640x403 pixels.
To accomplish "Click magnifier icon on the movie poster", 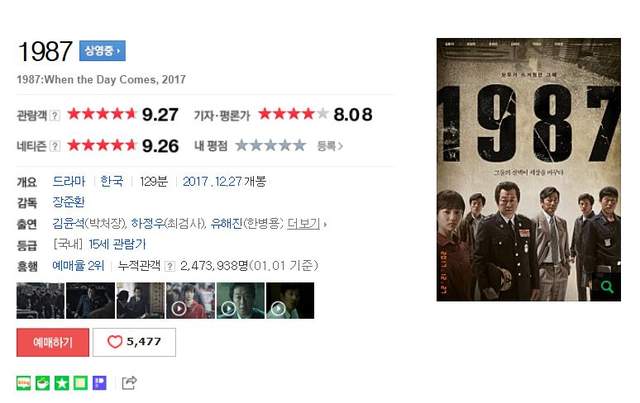I will pyautogui.click(x=607, y=287).
